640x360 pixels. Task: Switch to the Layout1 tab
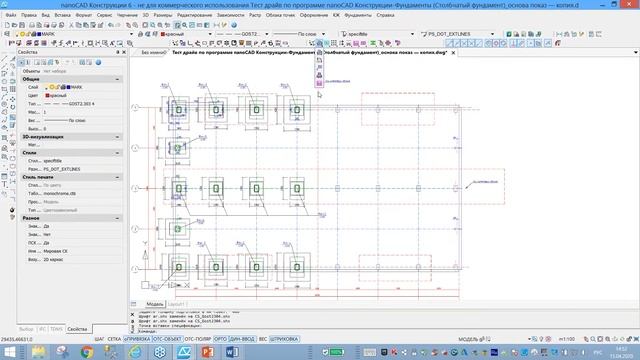(x=176, y=304)
